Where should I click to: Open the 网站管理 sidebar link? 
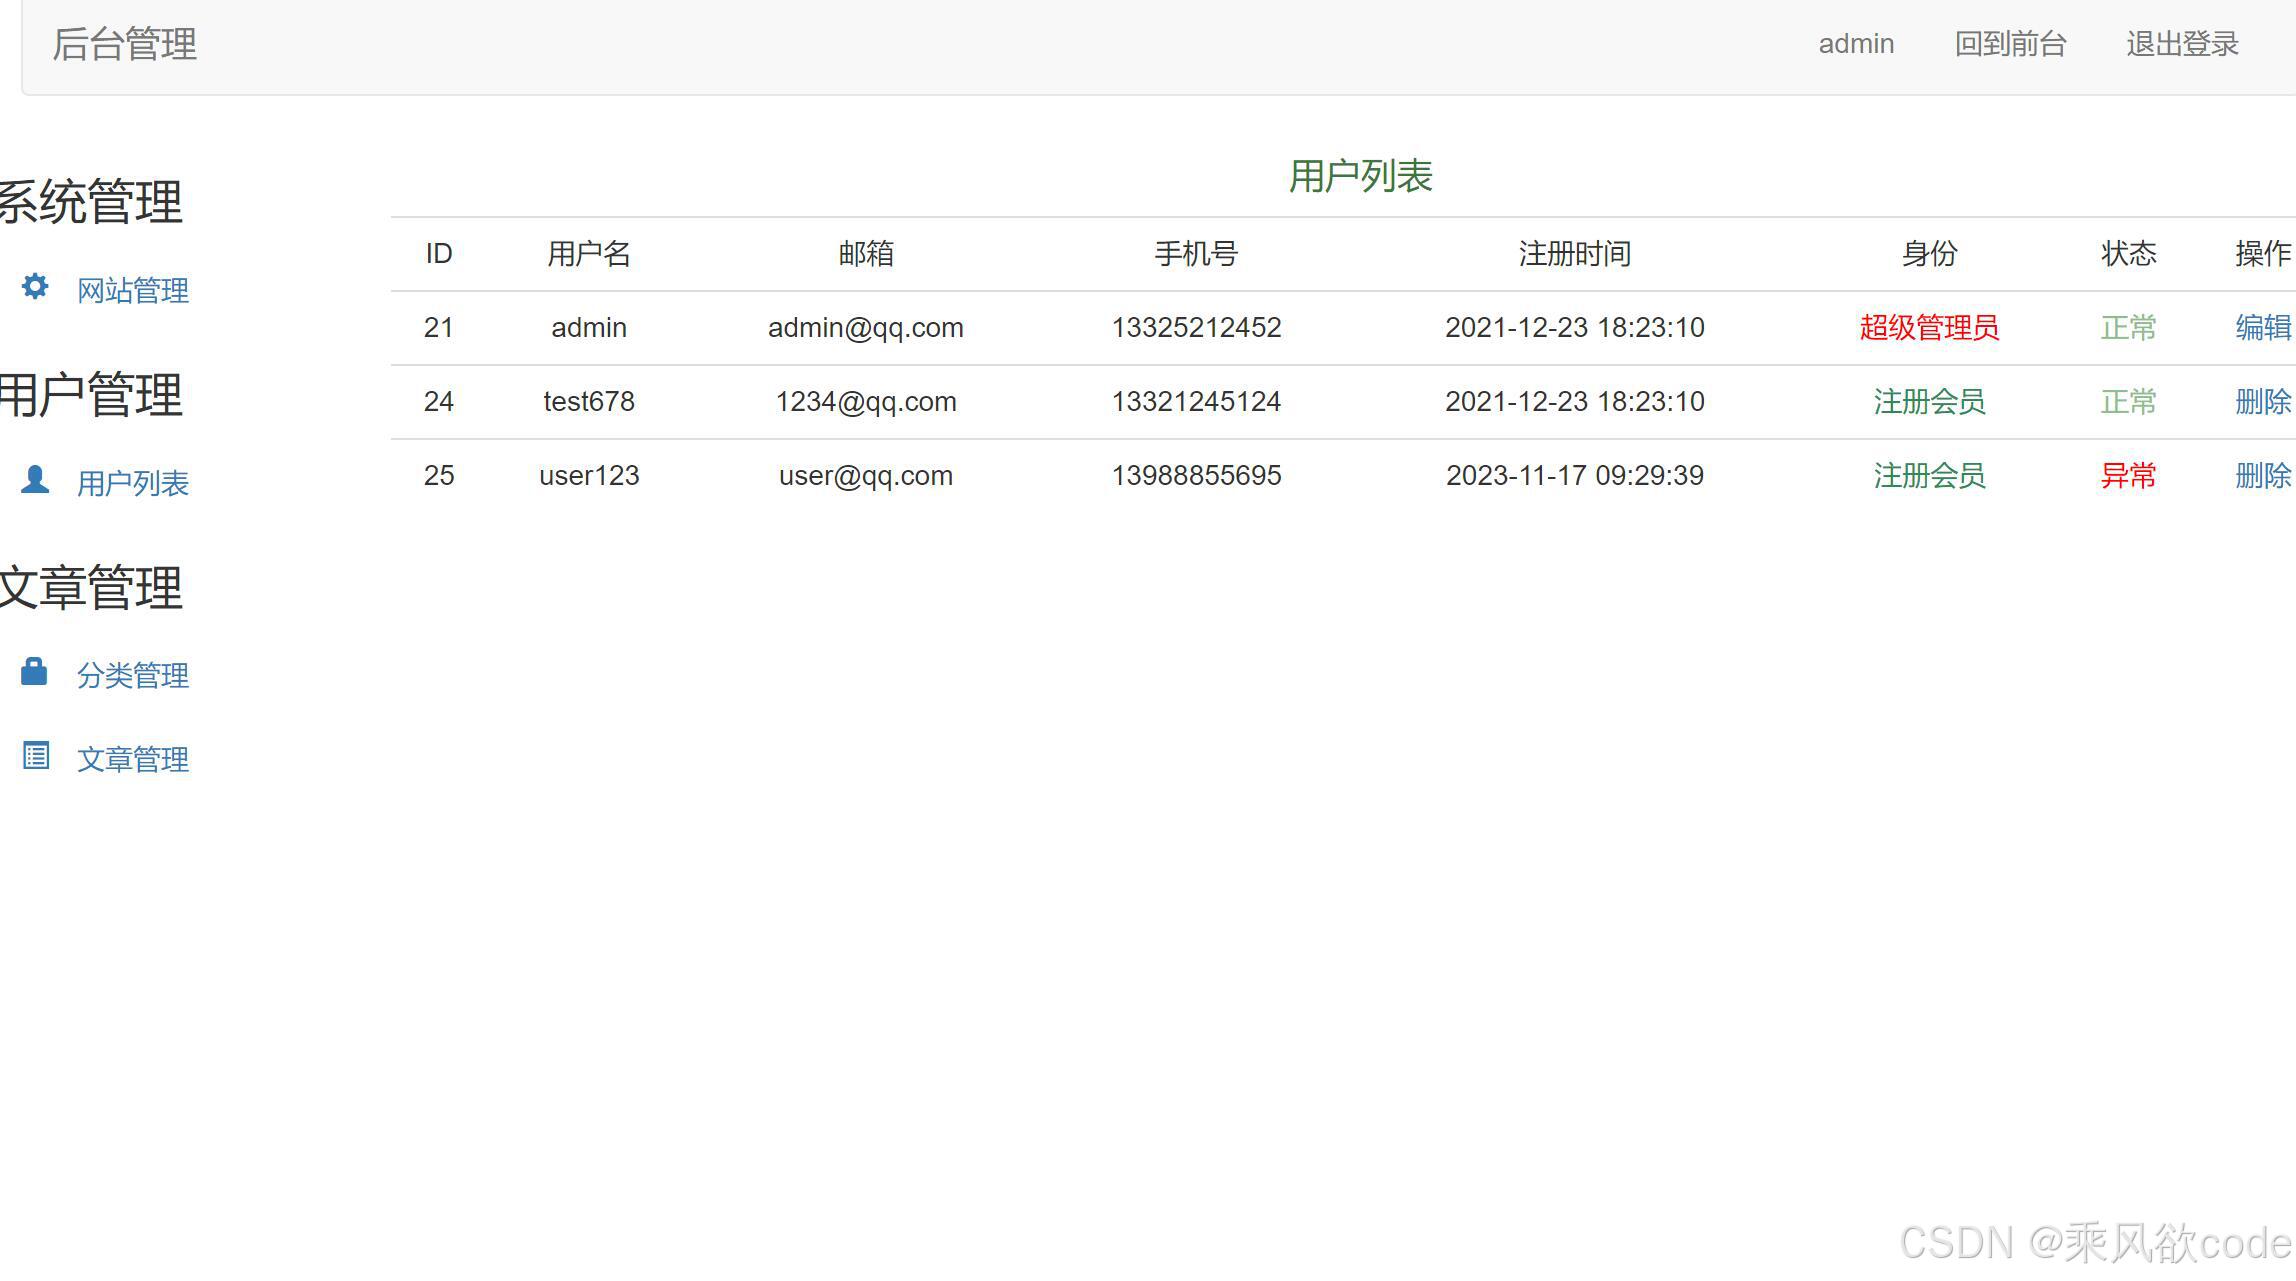(x=132, y=291)
